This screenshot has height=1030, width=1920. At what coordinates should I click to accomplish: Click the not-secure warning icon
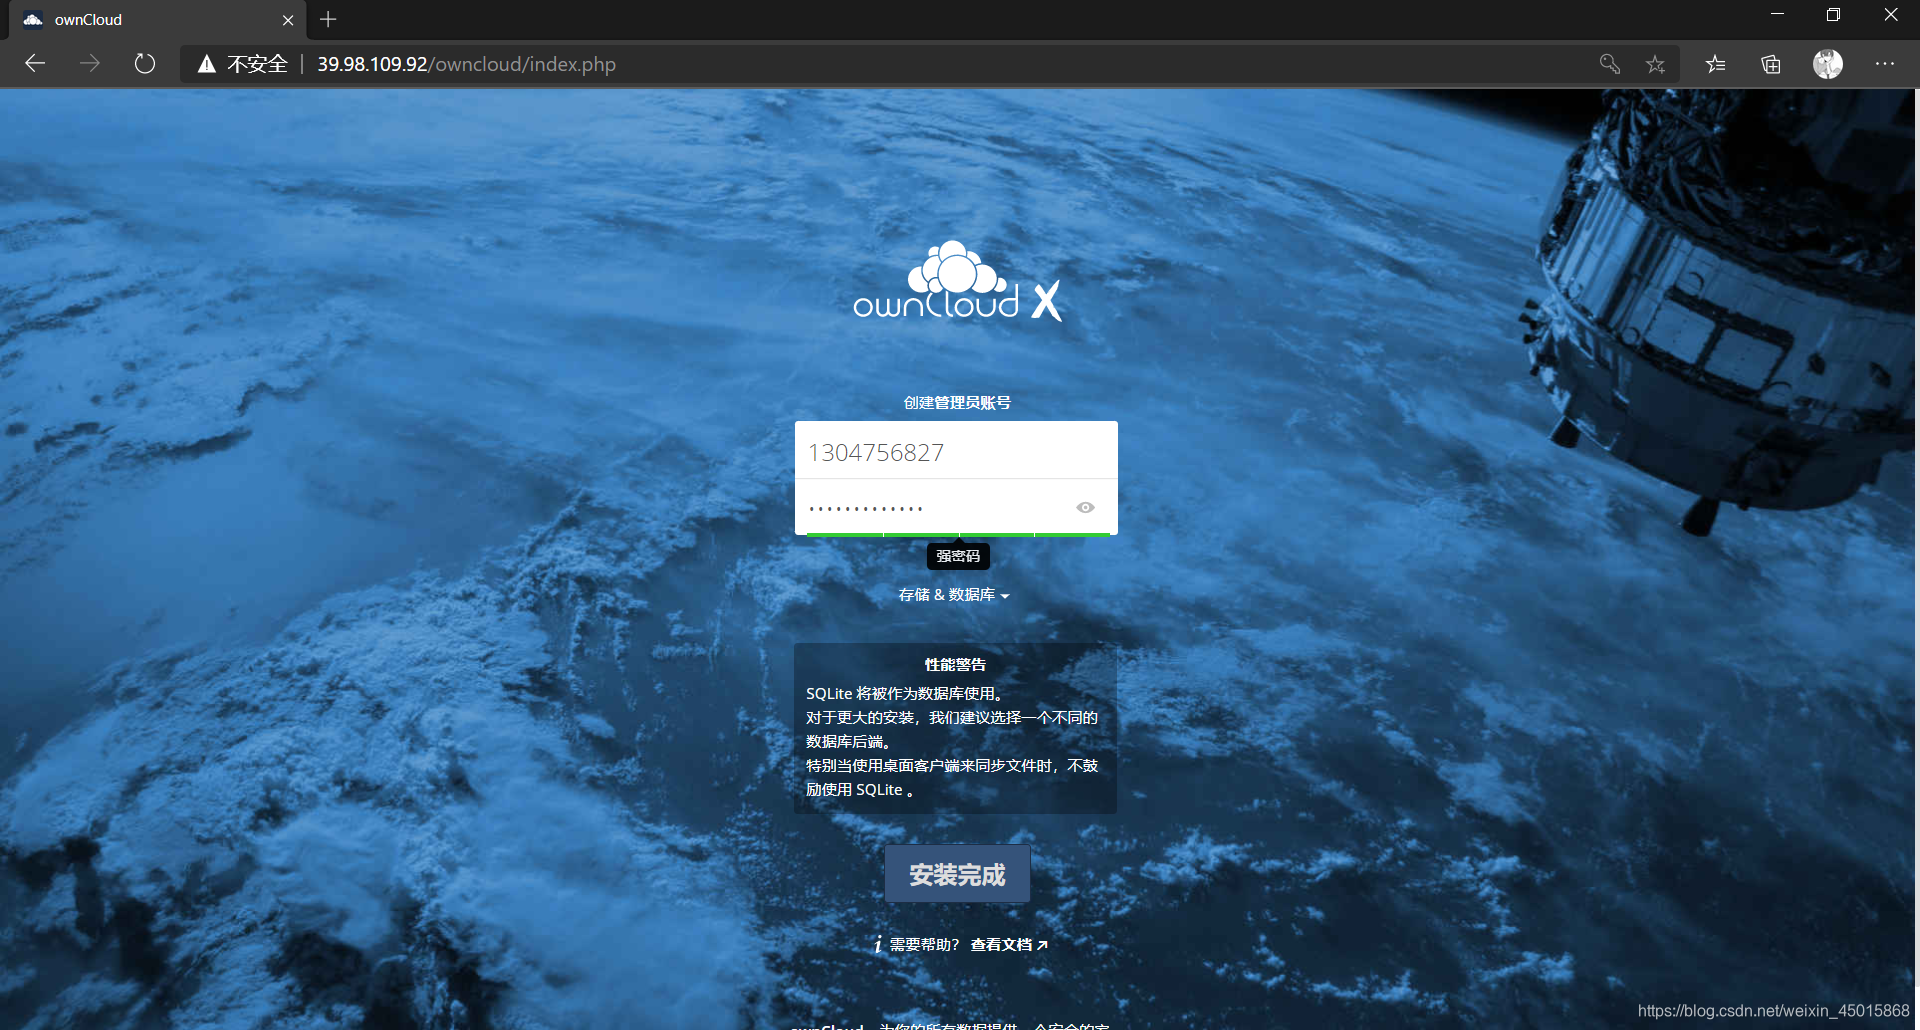(x=207, y=64)
